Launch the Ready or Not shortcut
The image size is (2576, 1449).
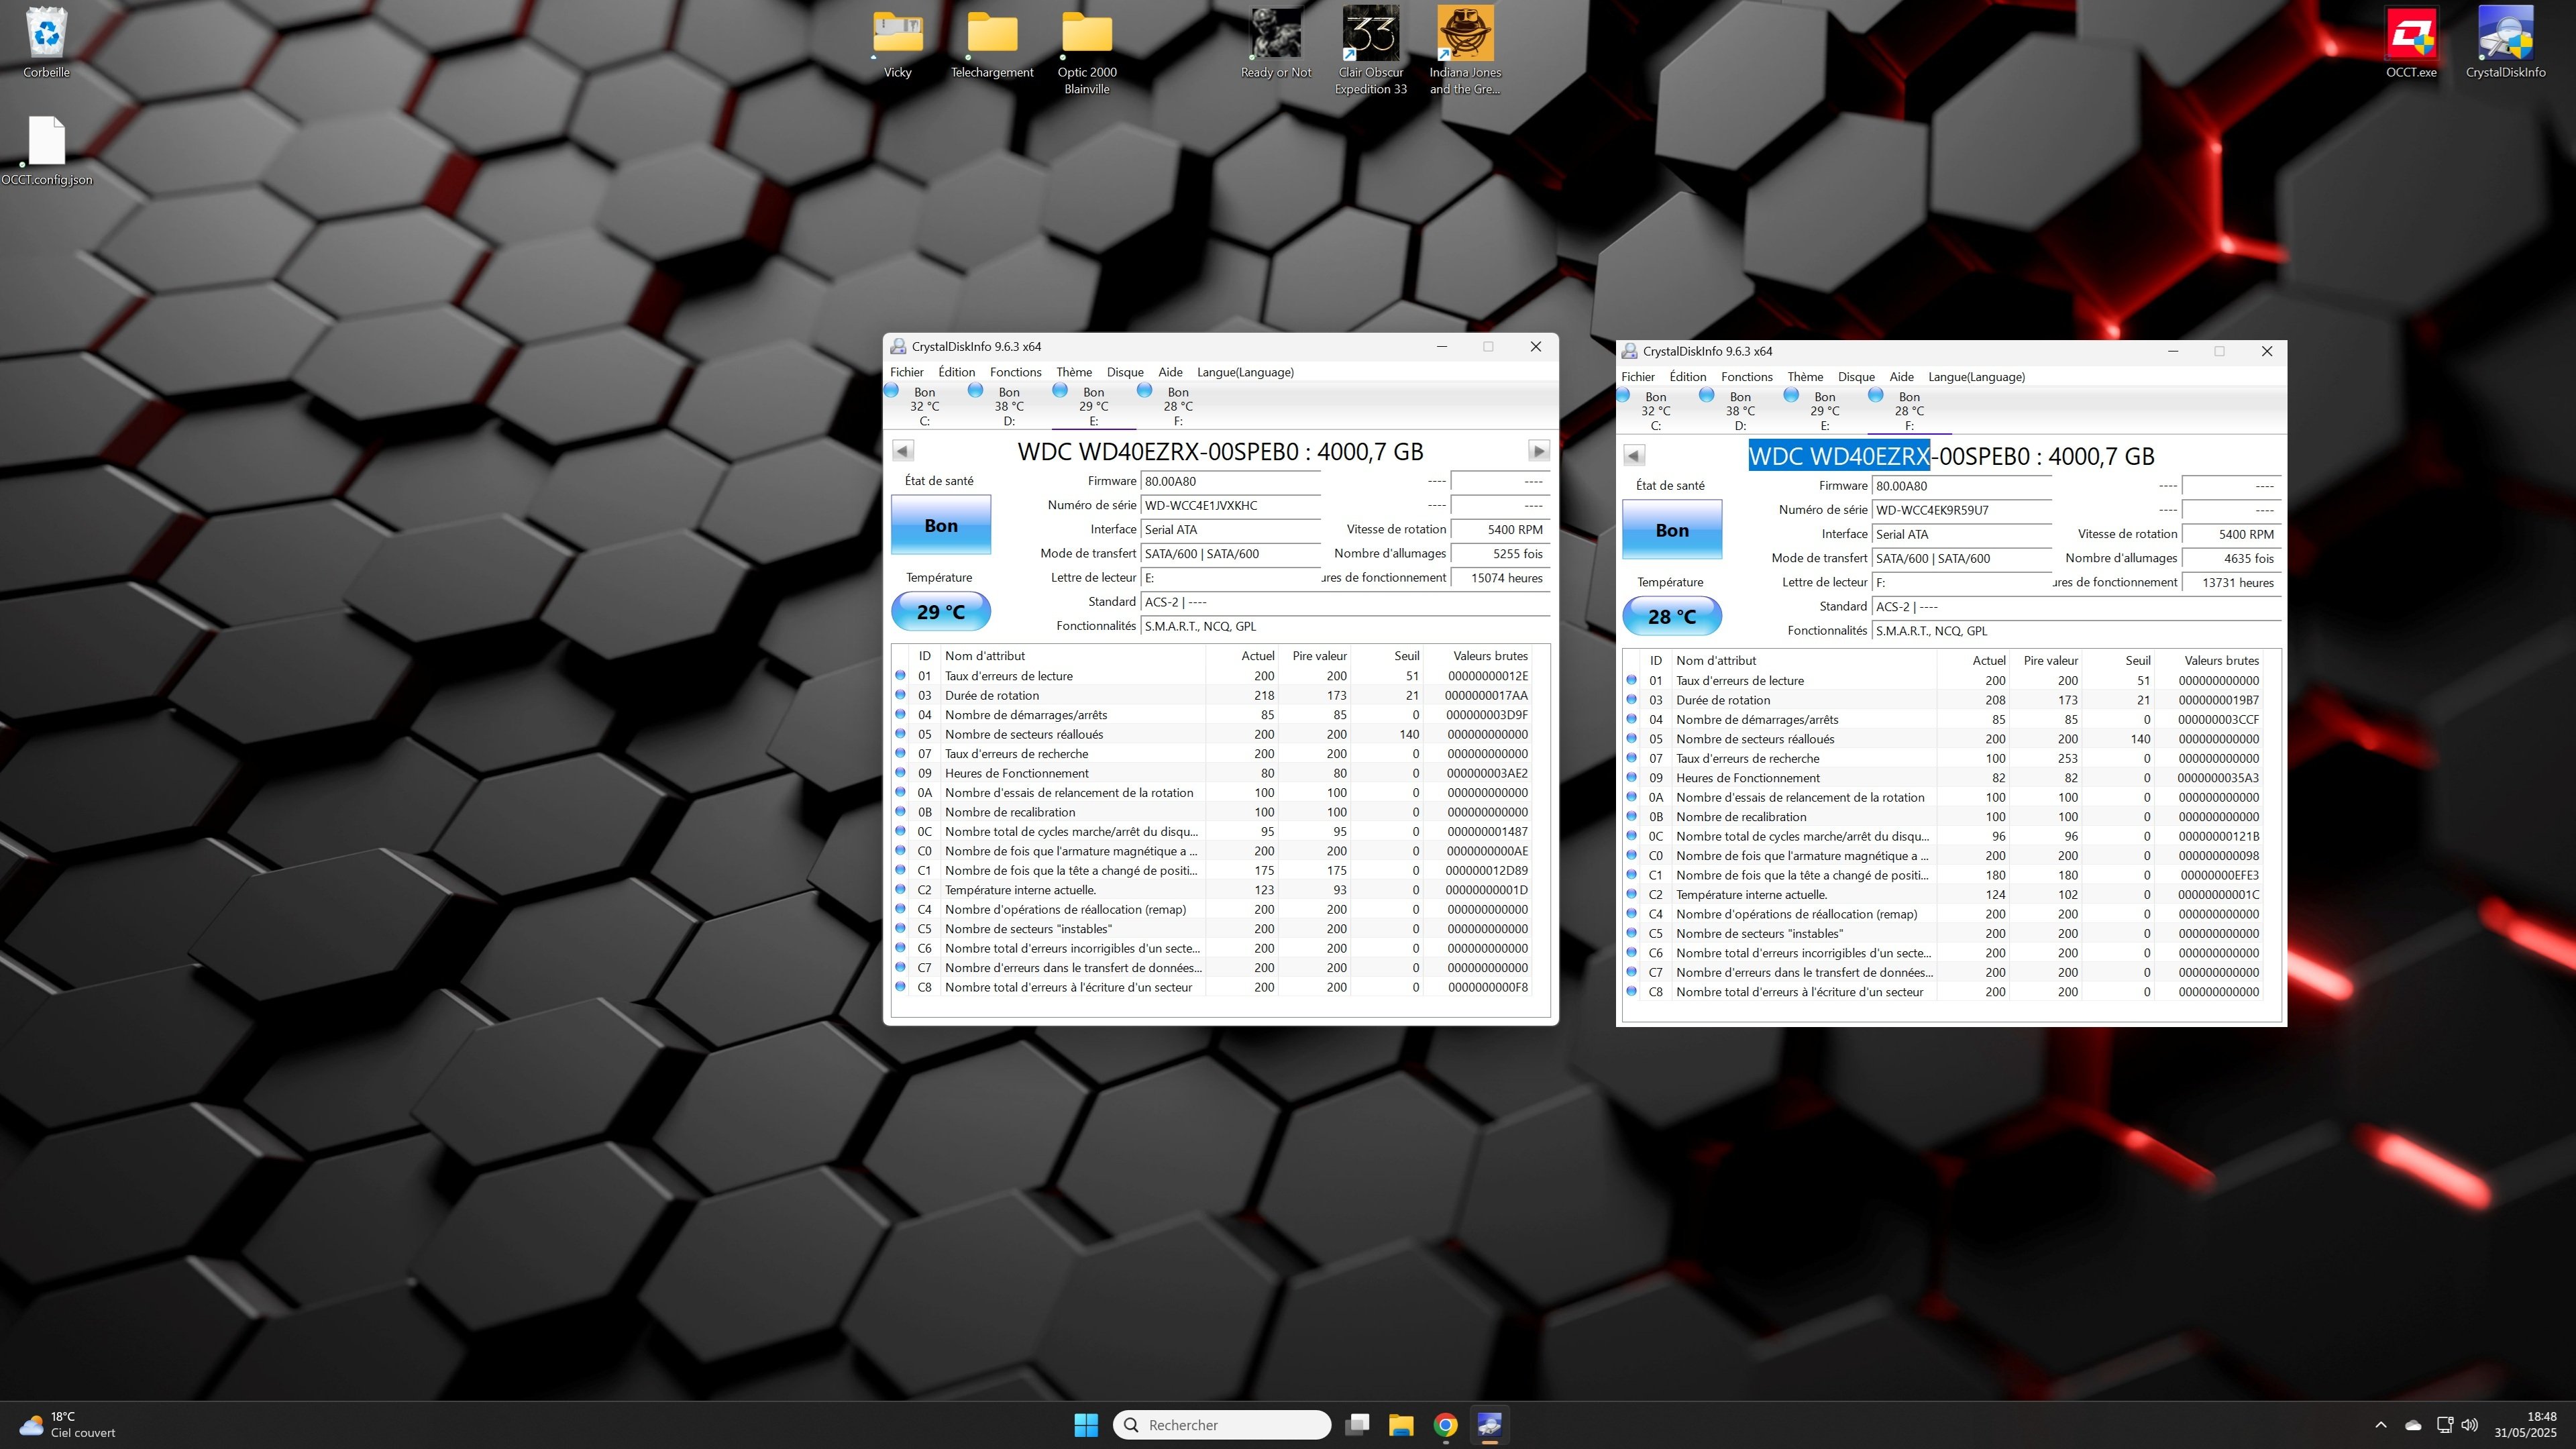point(1275,43)
